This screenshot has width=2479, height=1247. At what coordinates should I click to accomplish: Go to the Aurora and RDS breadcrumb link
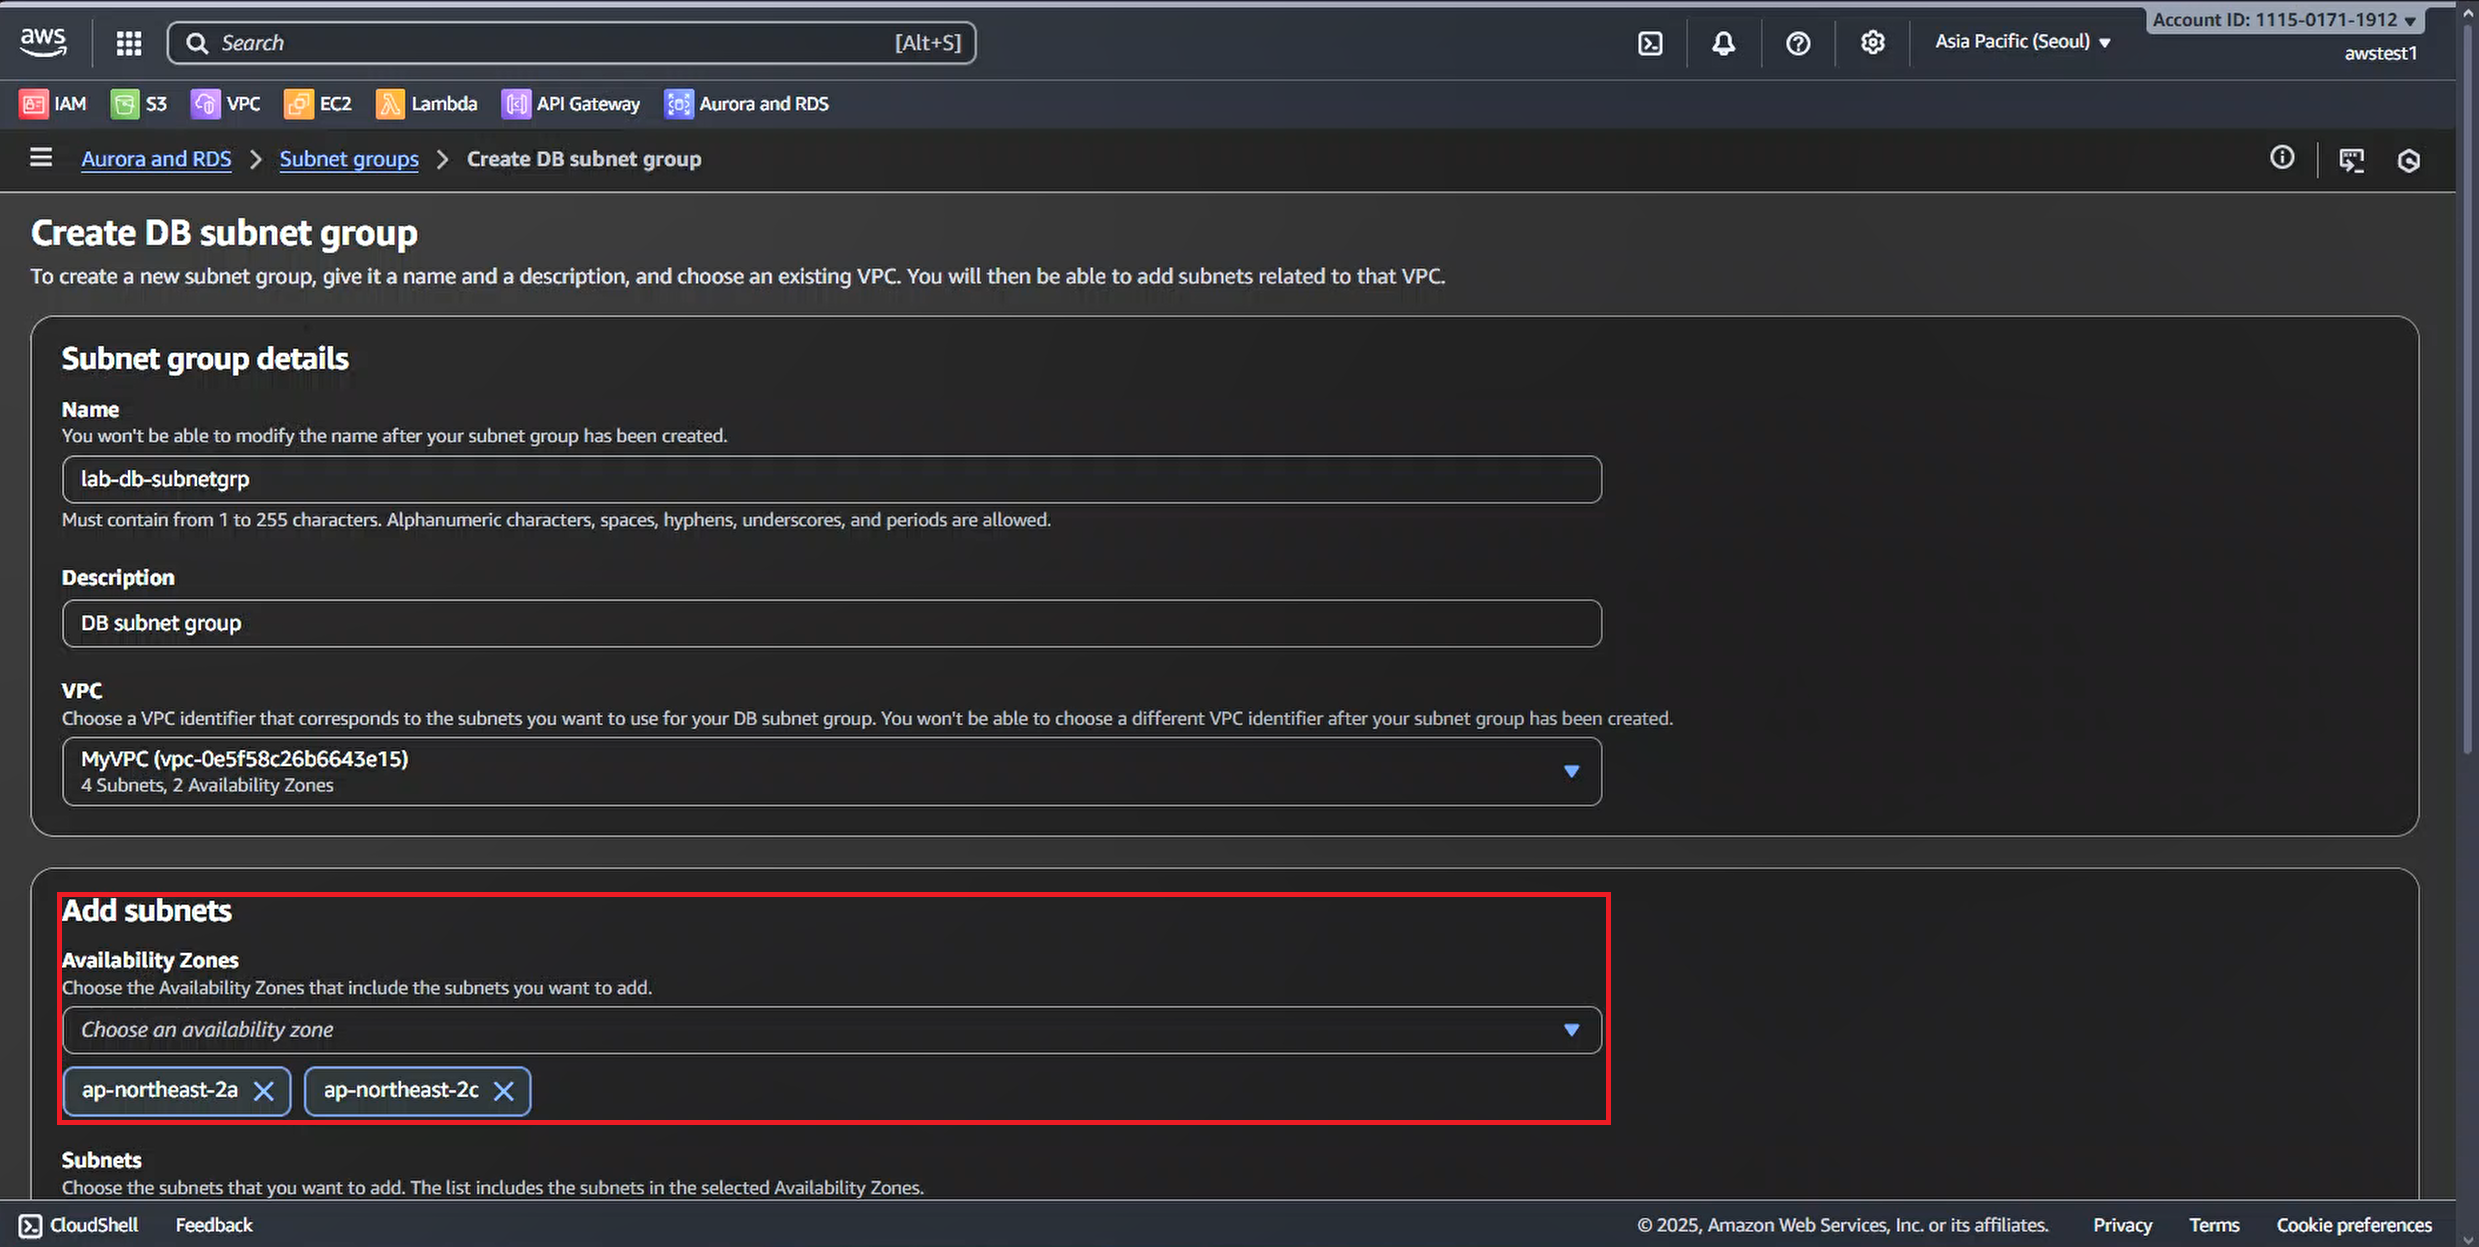[x=156, y=159]
